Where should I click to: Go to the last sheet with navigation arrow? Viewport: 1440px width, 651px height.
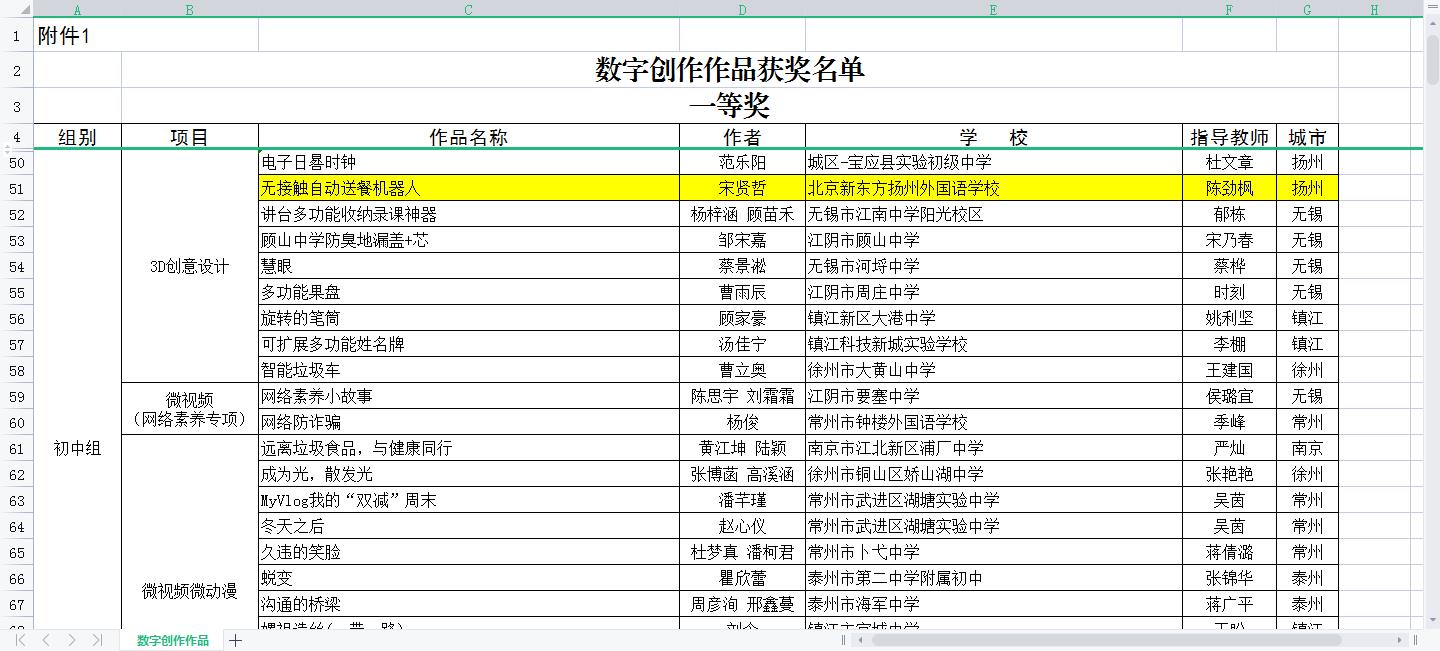[97, 640]
